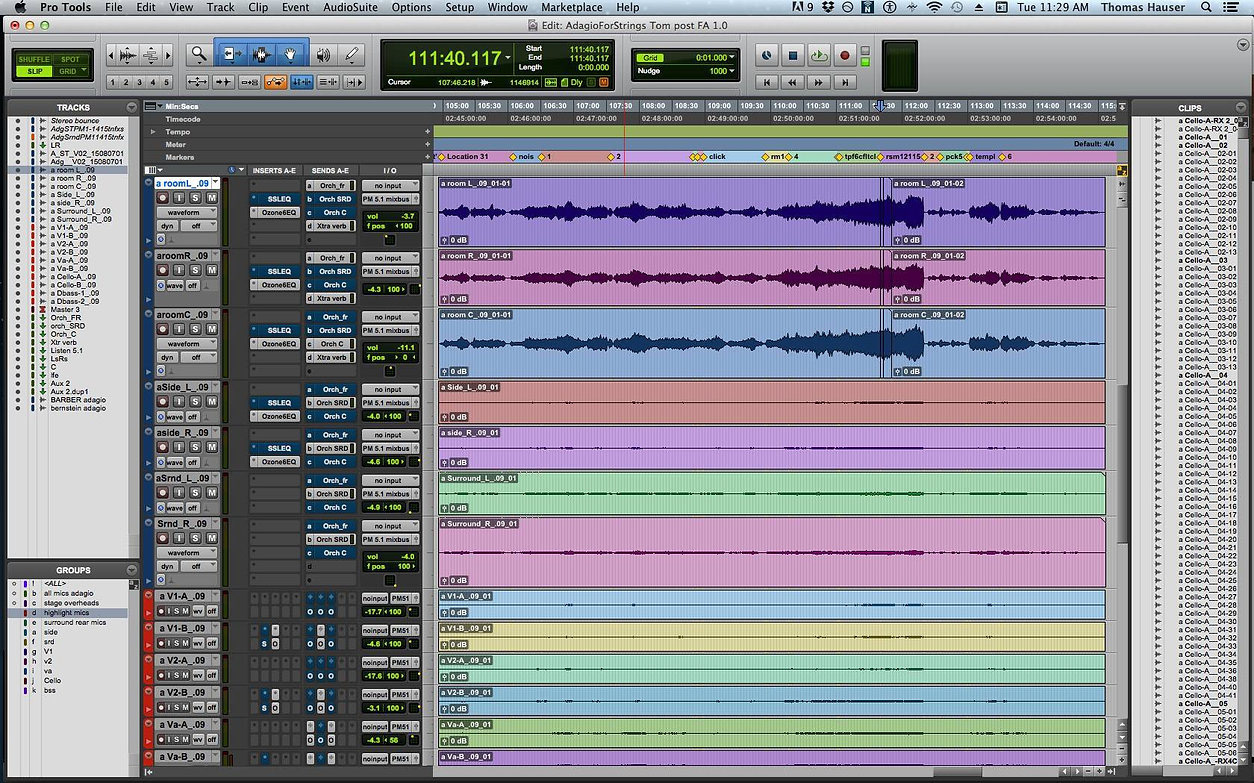Viewport: 1254px width, 783px height.
Task: Open the File menu
Action: 114,7
